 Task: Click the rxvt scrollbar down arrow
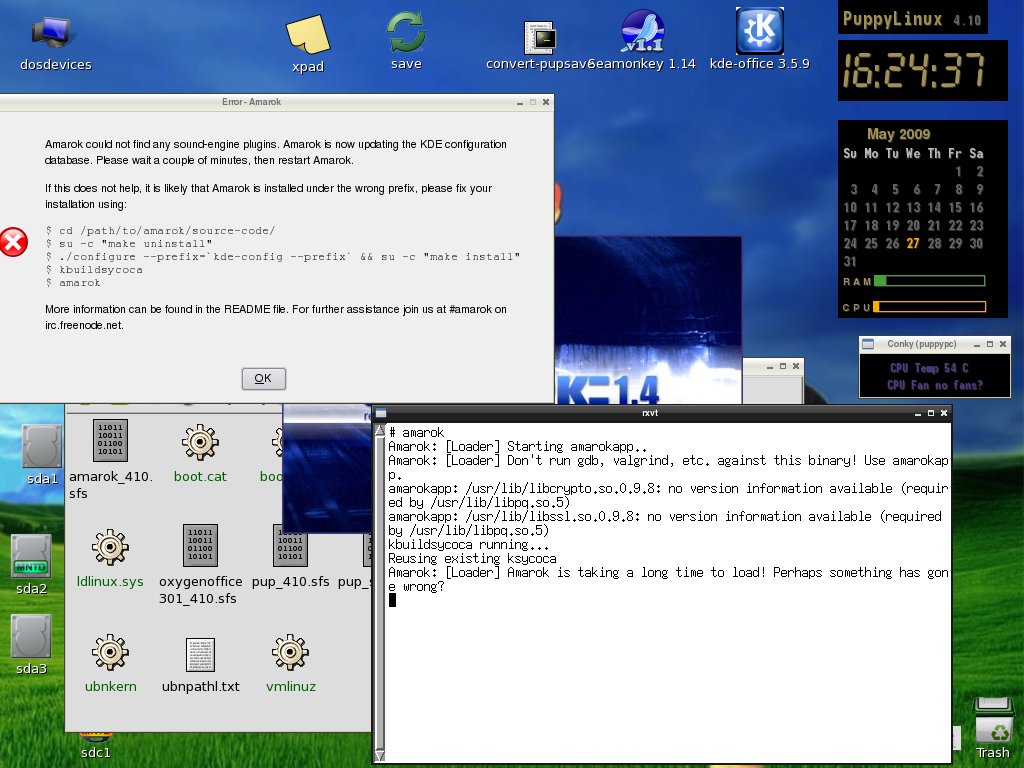[379, 756]
